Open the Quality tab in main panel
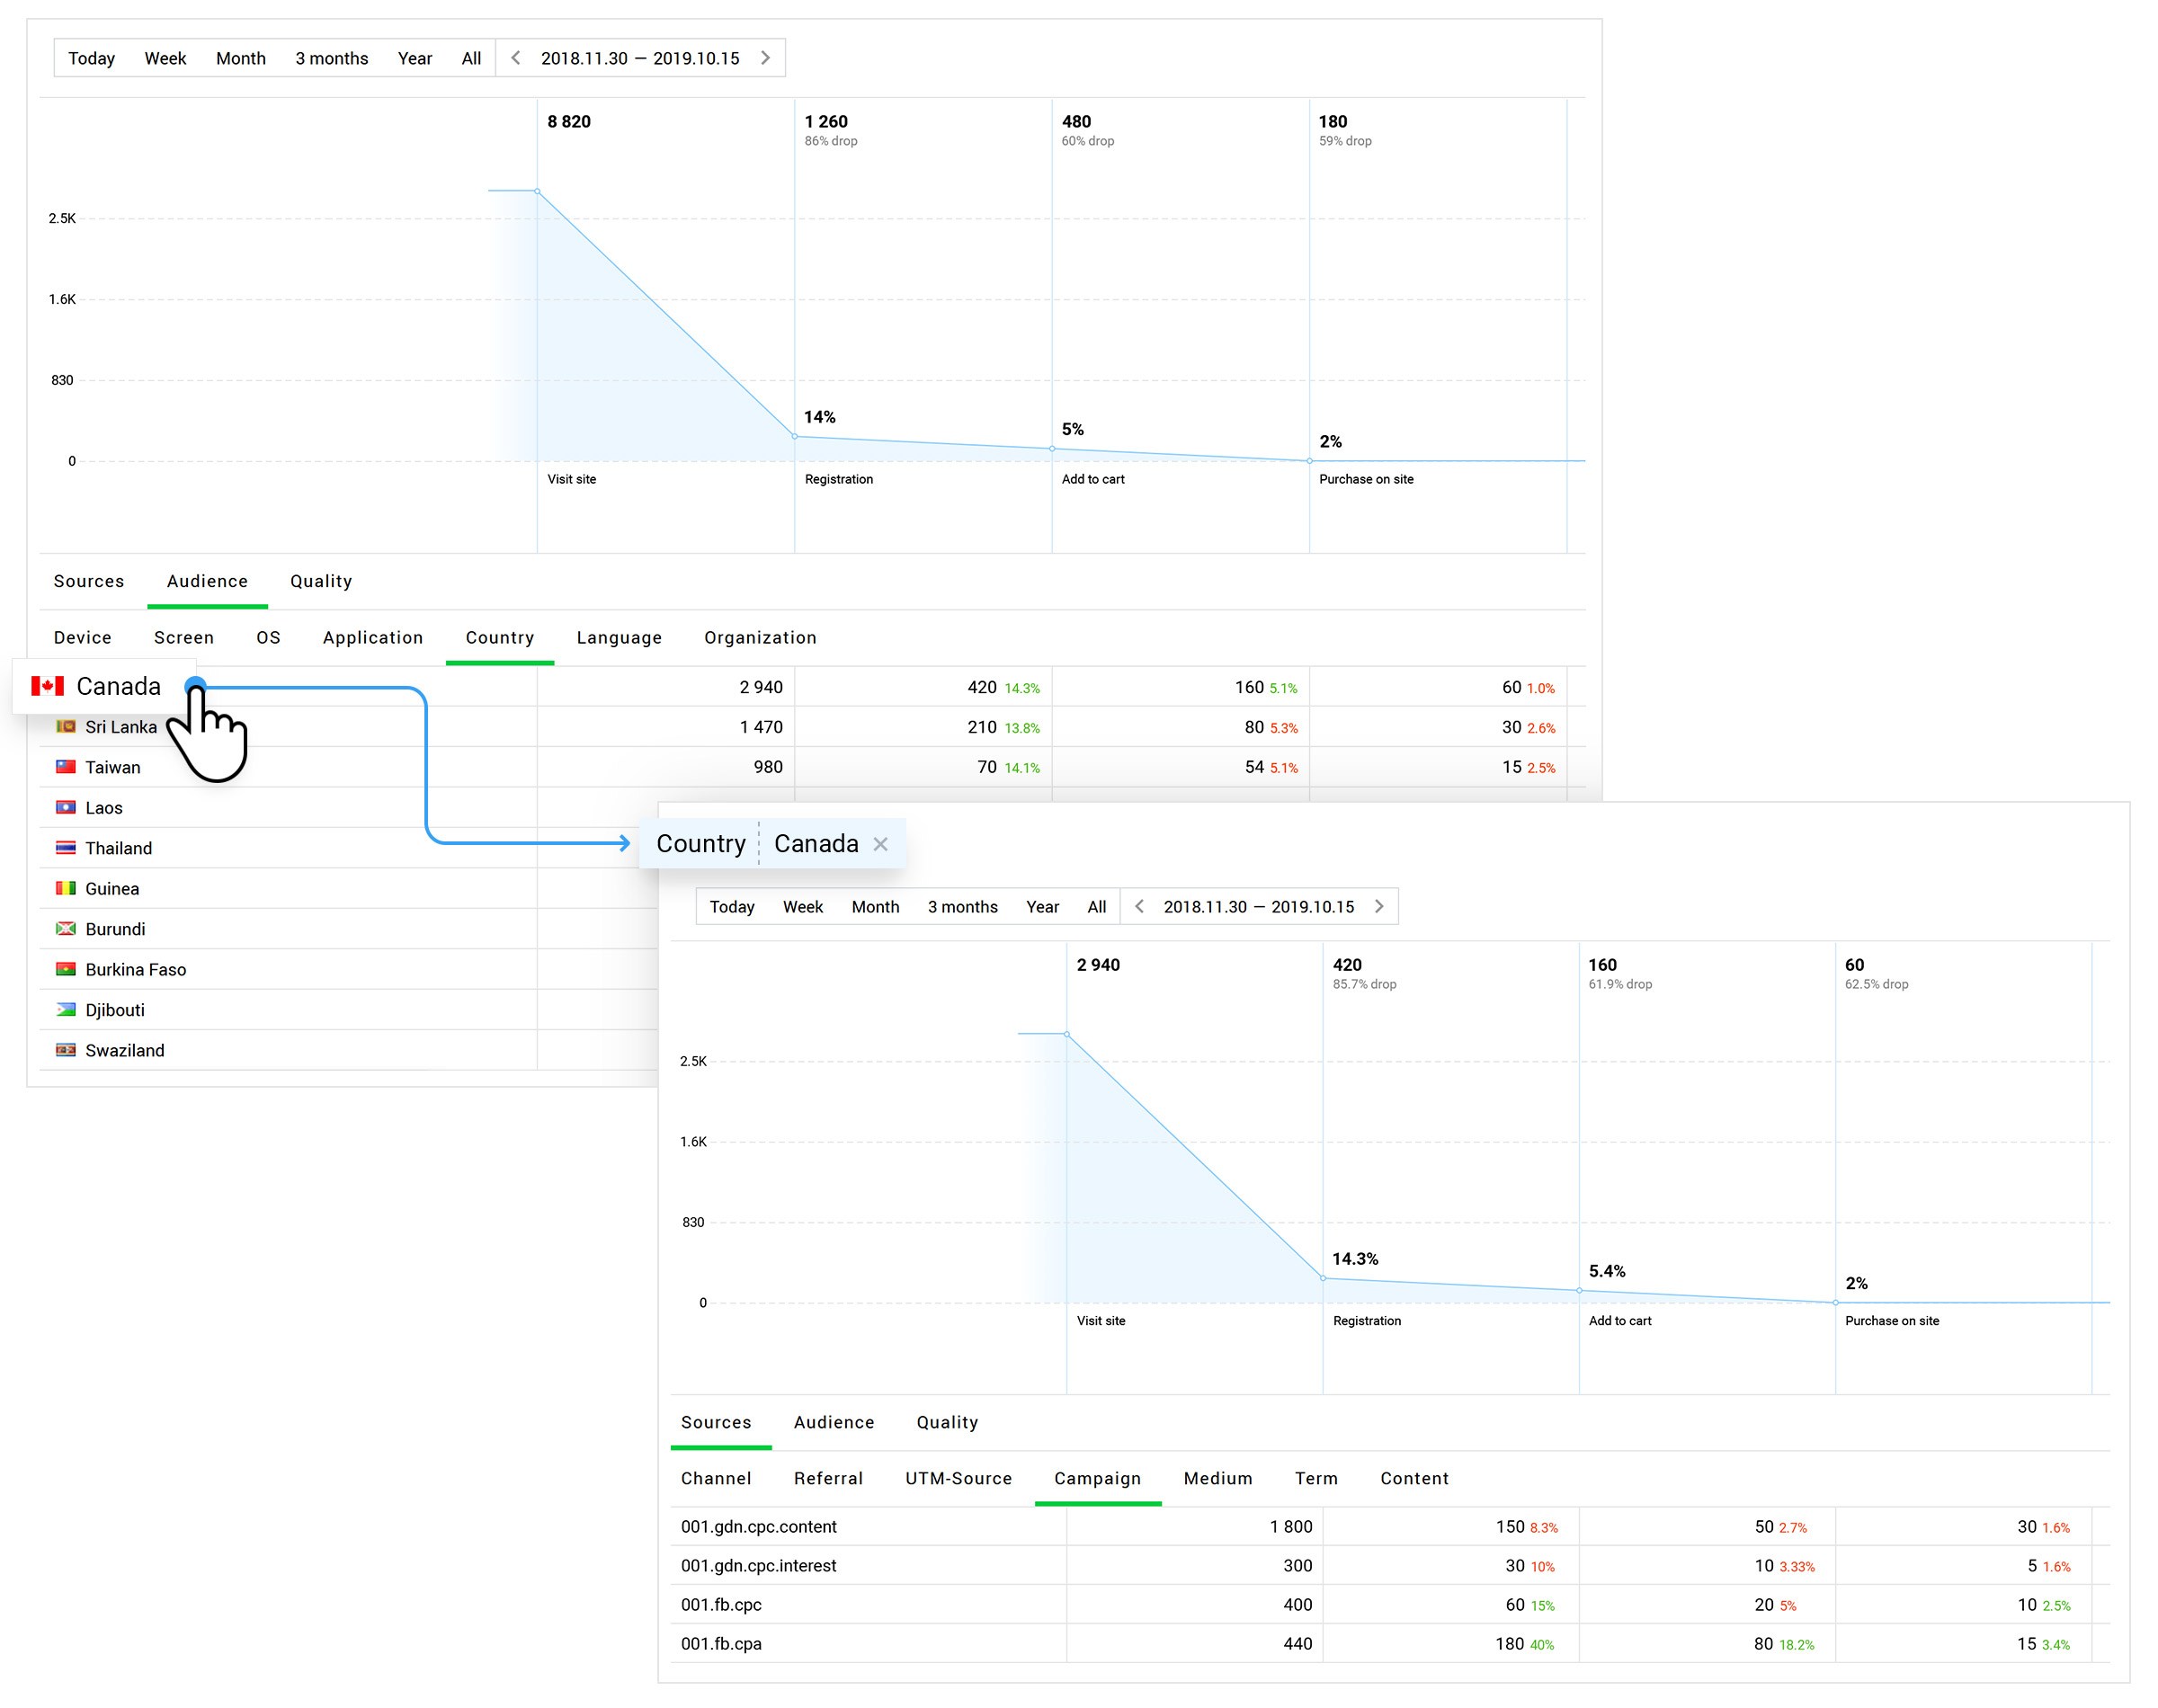This screenshot has width=2158, height=1708. (x=320, y=580)
